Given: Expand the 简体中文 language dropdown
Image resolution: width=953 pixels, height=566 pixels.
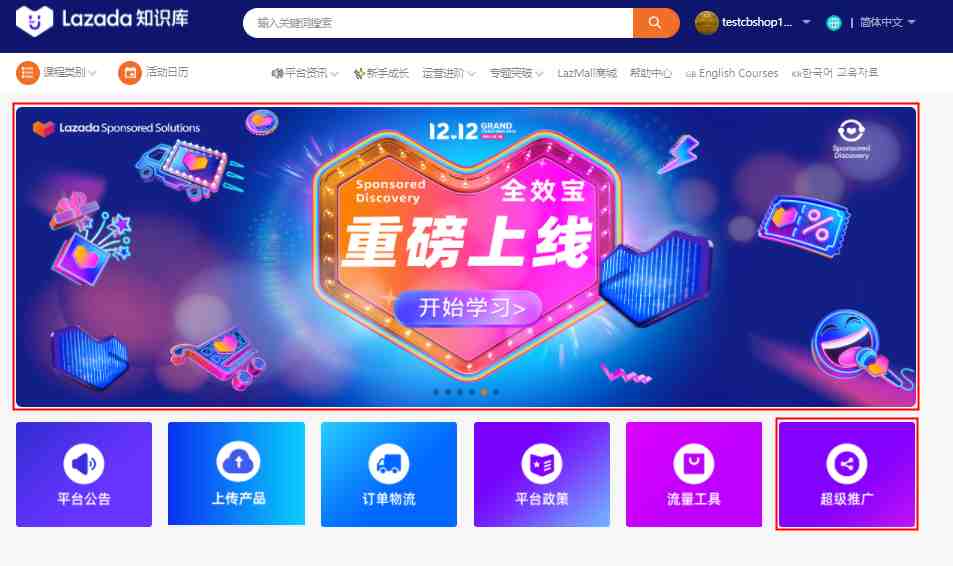Looking at the screenshot, I should pos(887,22).
